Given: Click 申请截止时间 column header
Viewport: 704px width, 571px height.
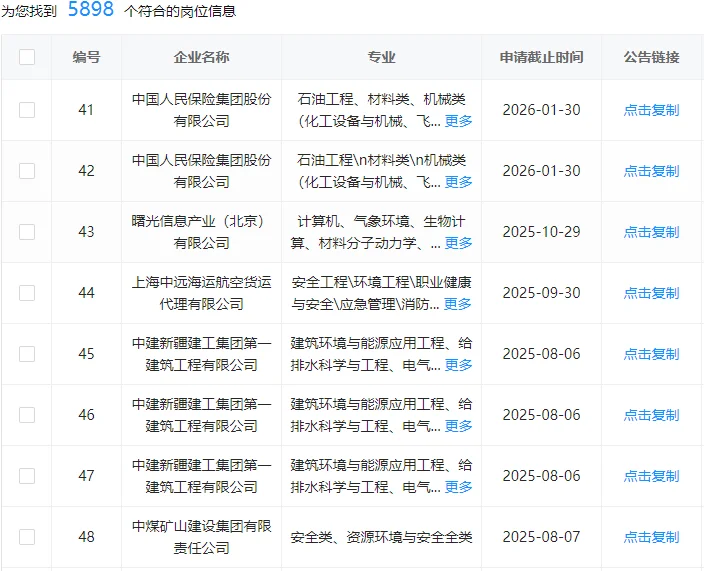Looking at the screenshot, I should point(541,57).
